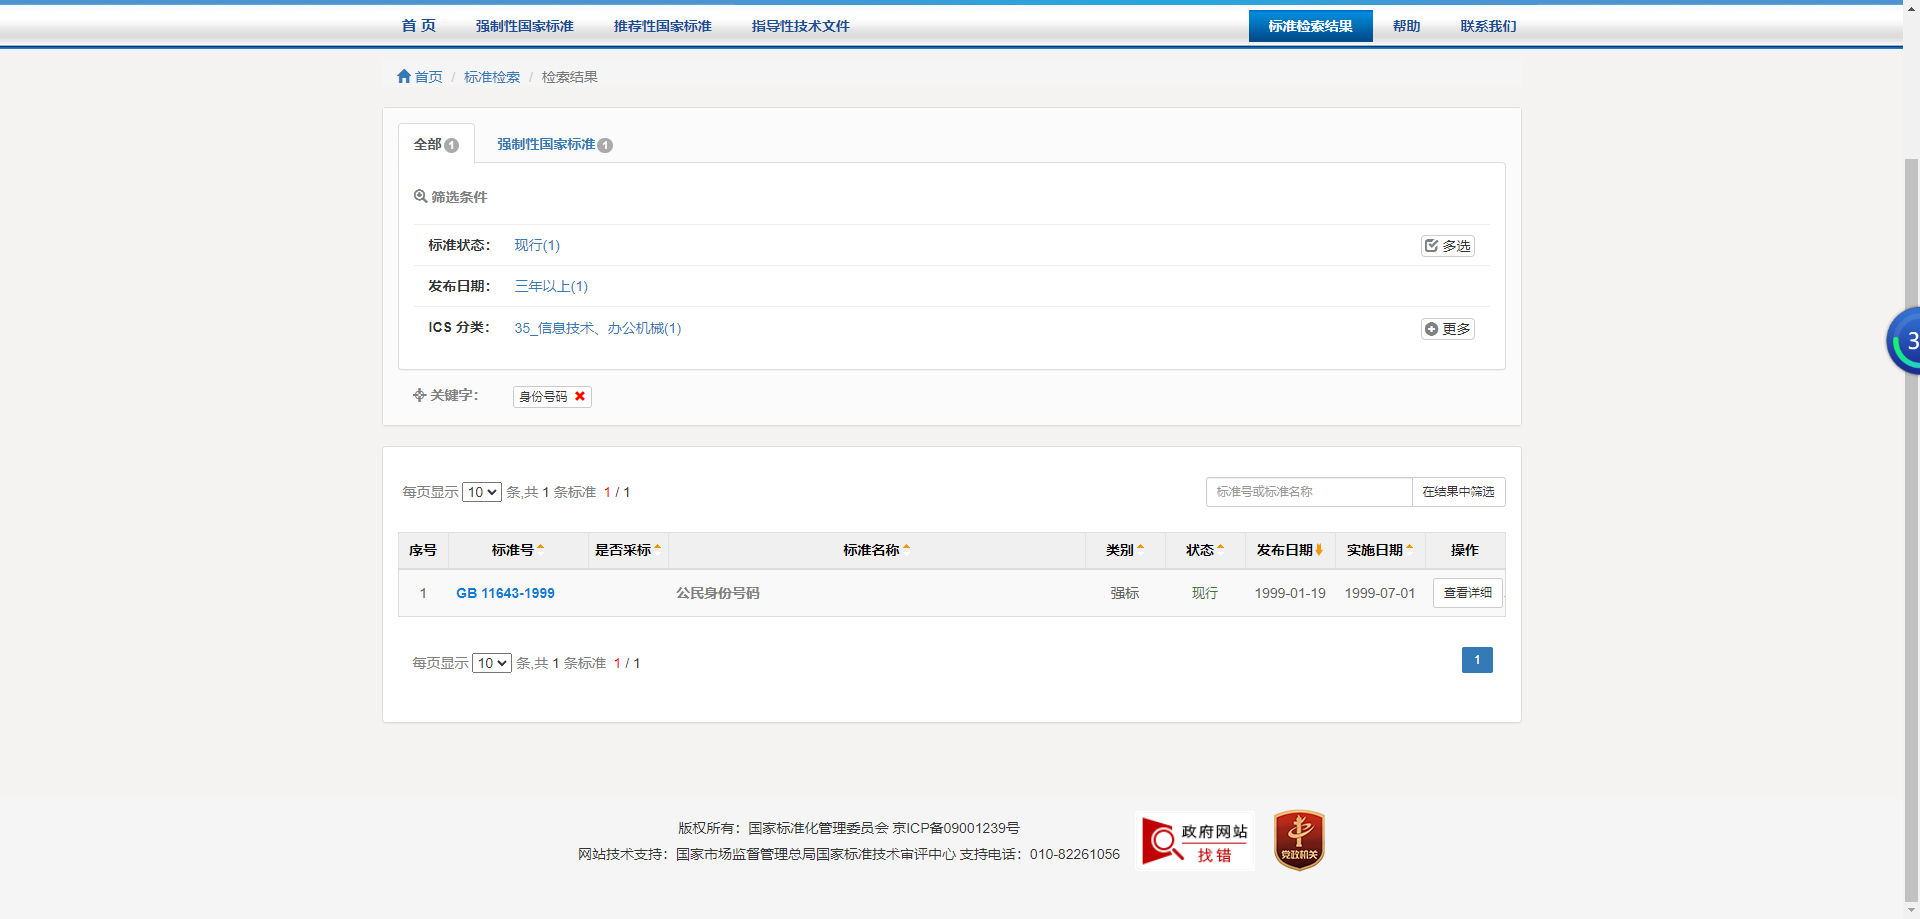Click the 党政机关 emblem in footer
The width and height of the screenshot is (1920, 919).
(x=1299, y=841)
